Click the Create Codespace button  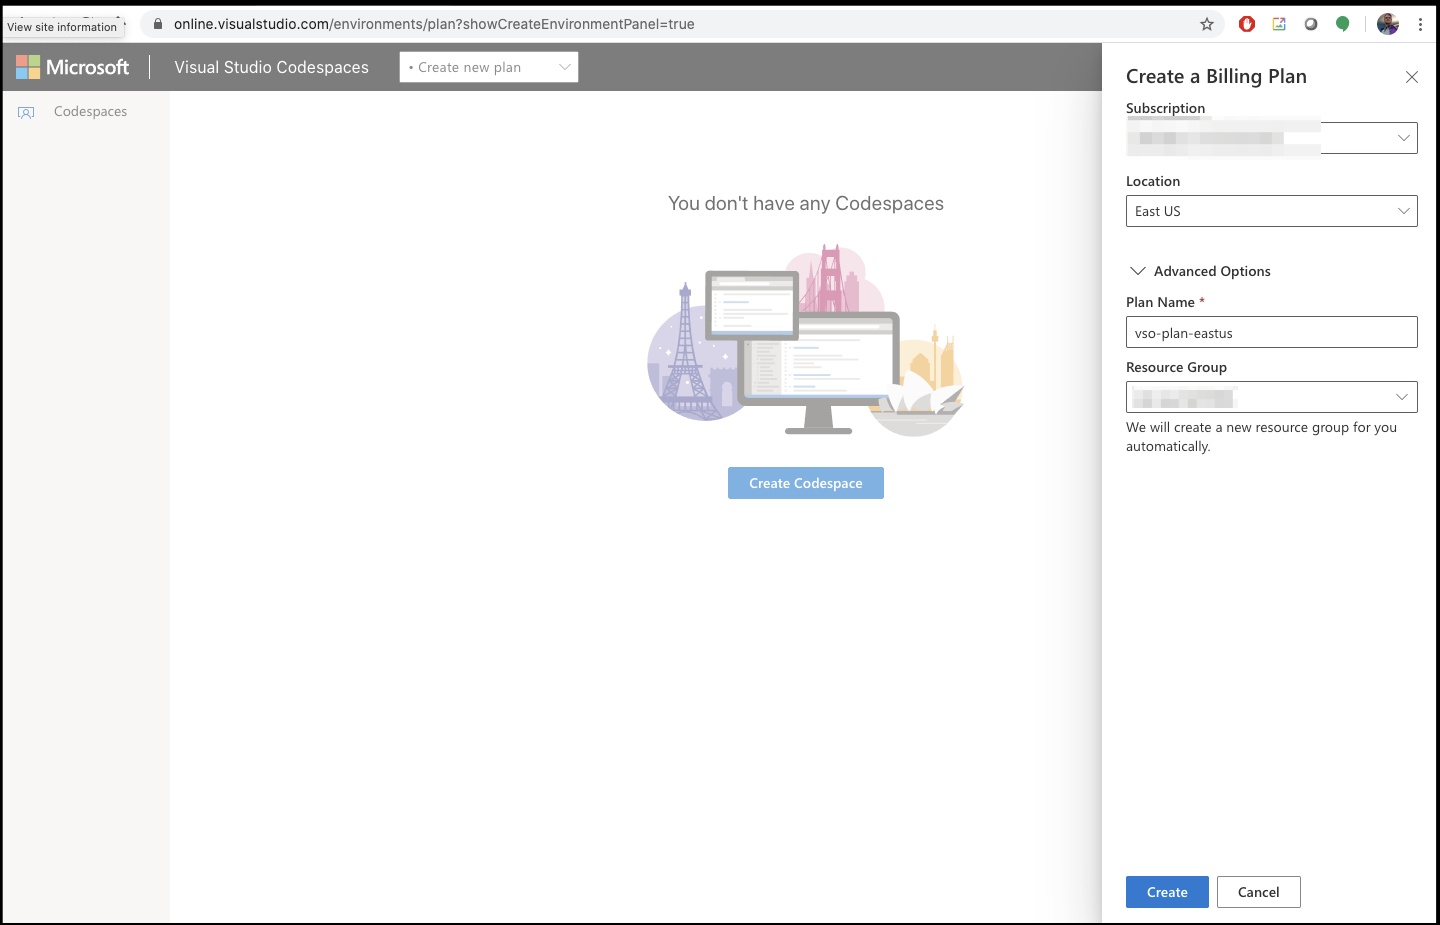click(x=806, y=483)
